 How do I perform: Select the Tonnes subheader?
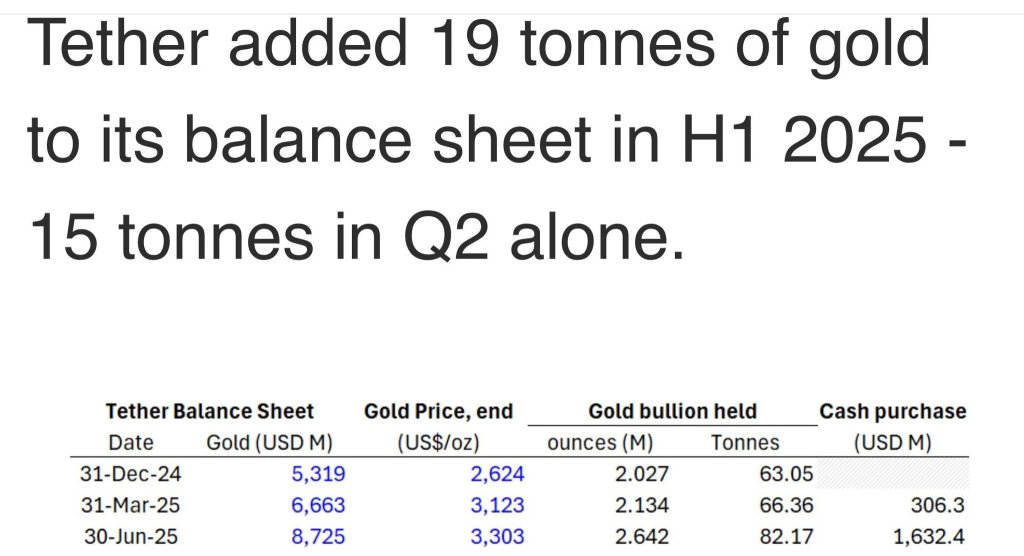(x=746, y=442)
